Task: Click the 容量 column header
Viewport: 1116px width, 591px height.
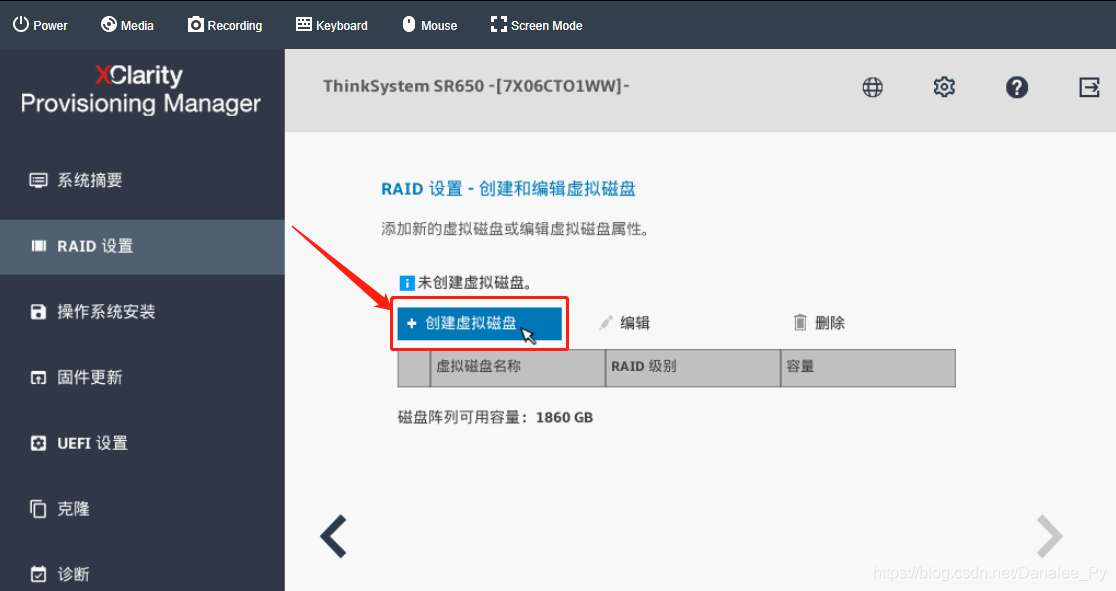Action: pos(868,367)
